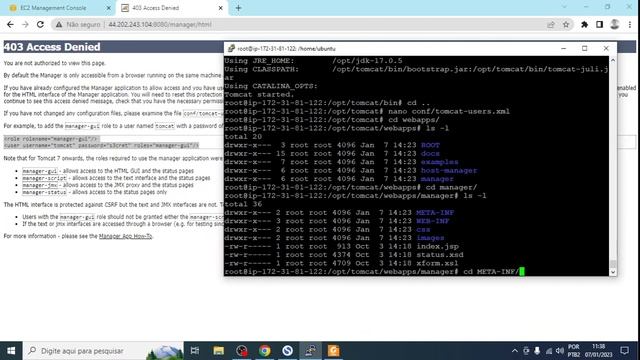
Task: Open the Chrome profile avatar
Action: click(615, 24)
